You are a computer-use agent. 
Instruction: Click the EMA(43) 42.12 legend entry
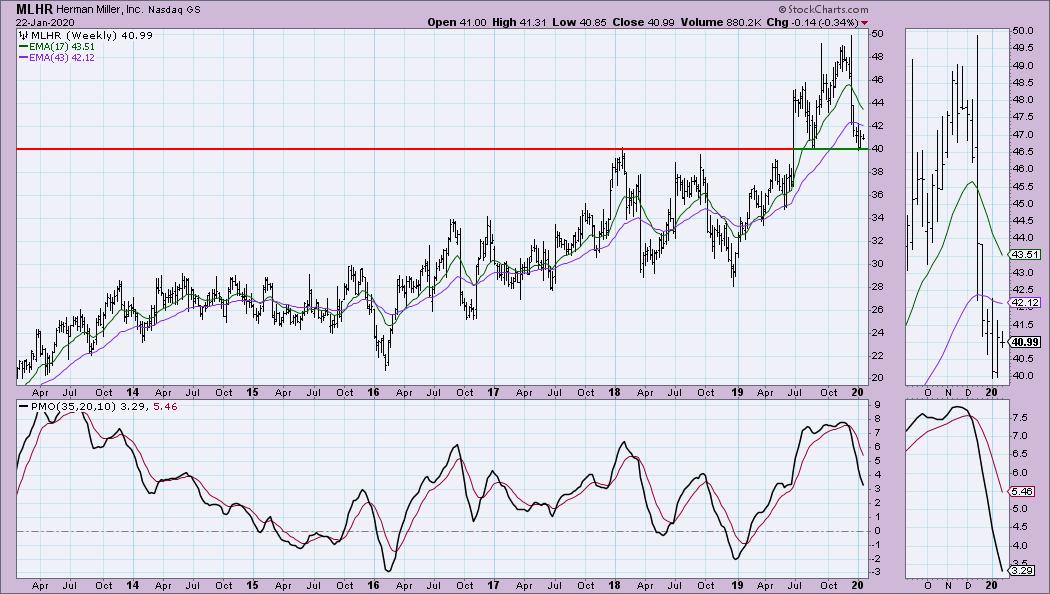pyautogui.click(x=61, y=58)
